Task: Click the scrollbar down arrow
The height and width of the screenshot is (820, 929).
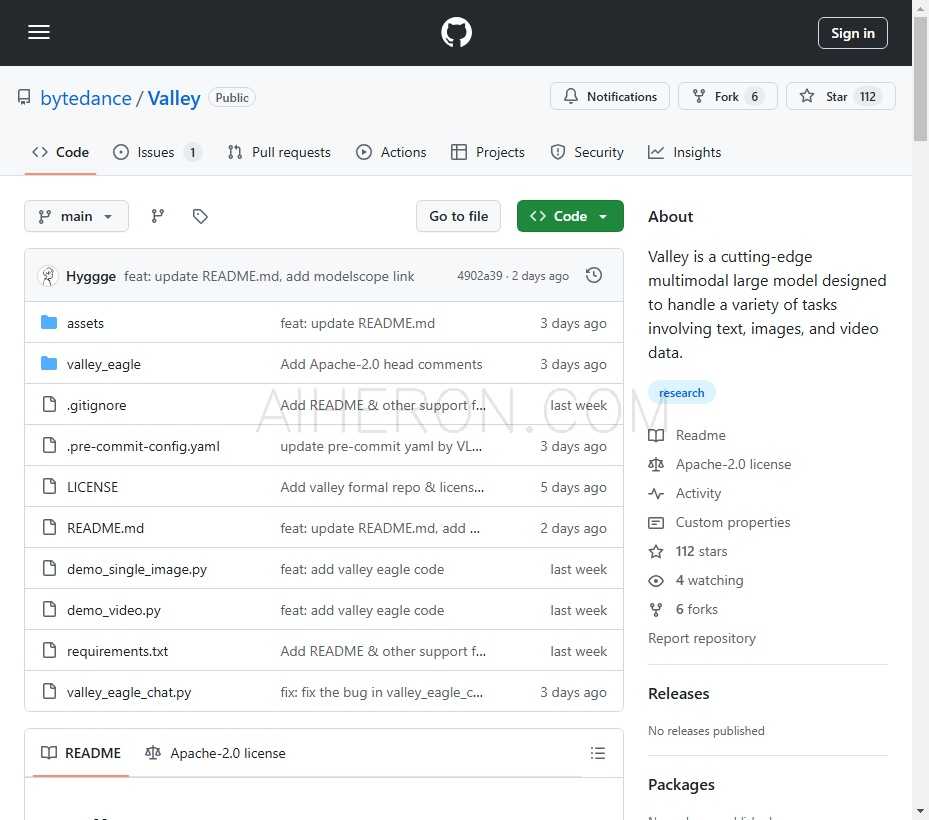Action: click(x=920, y=811)
